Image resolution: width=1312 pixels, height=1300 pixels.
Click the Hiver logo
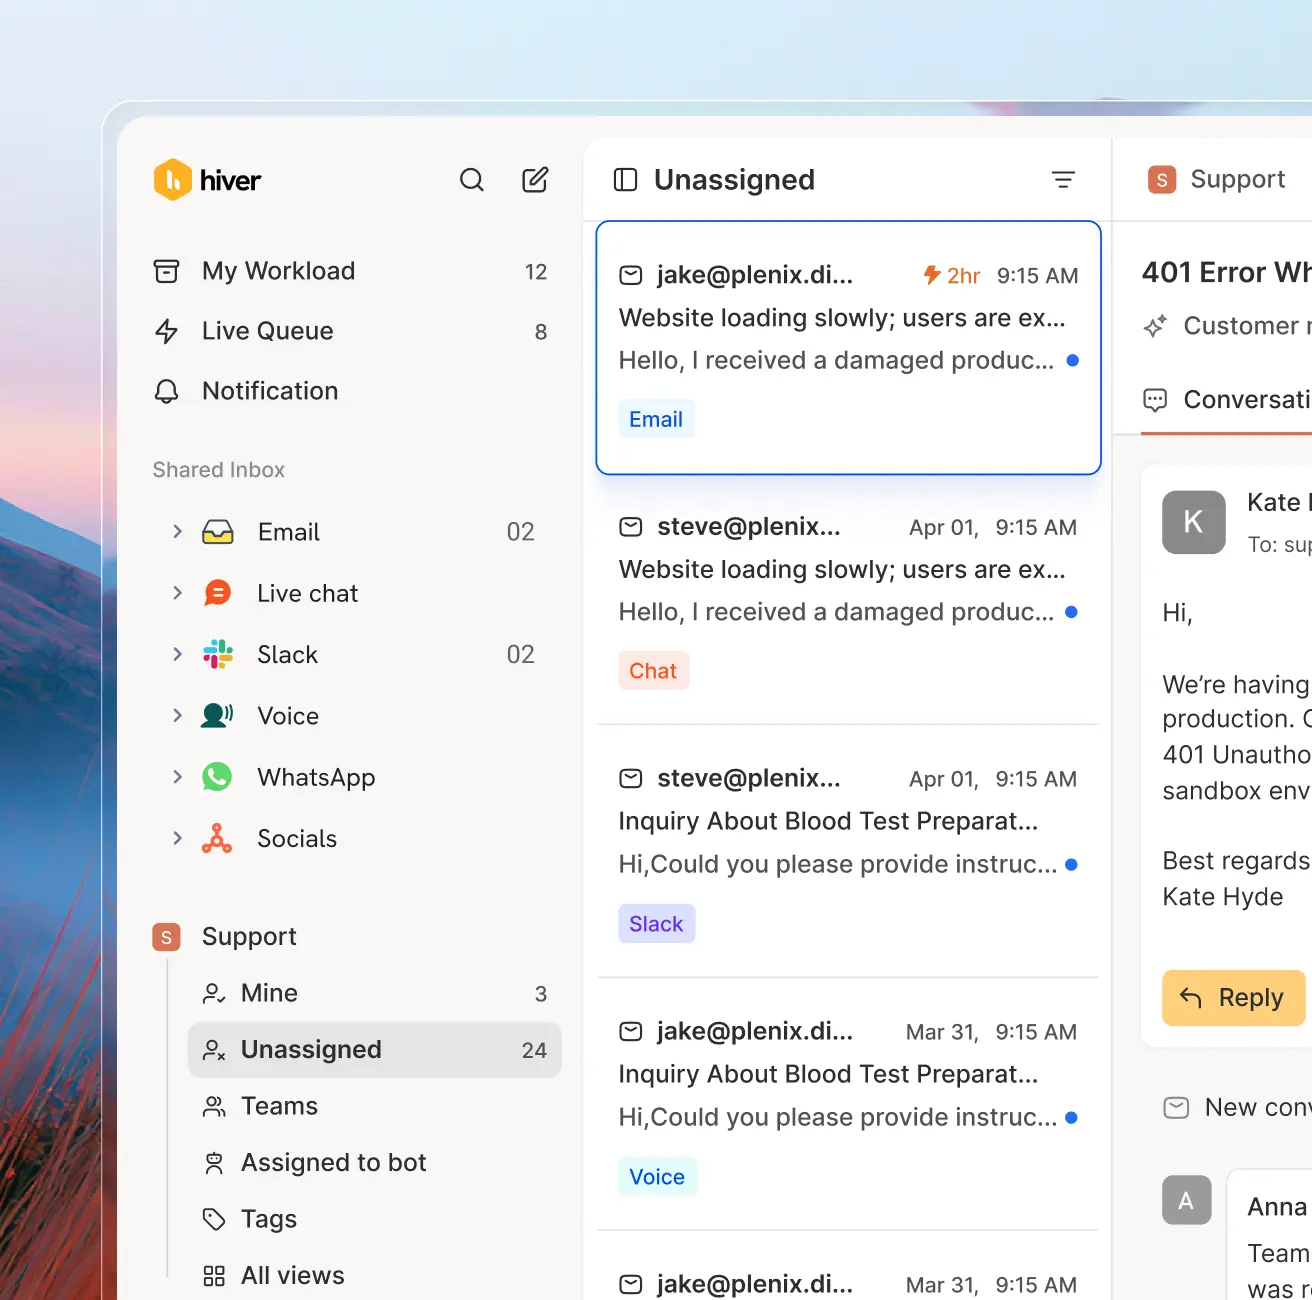207,180
